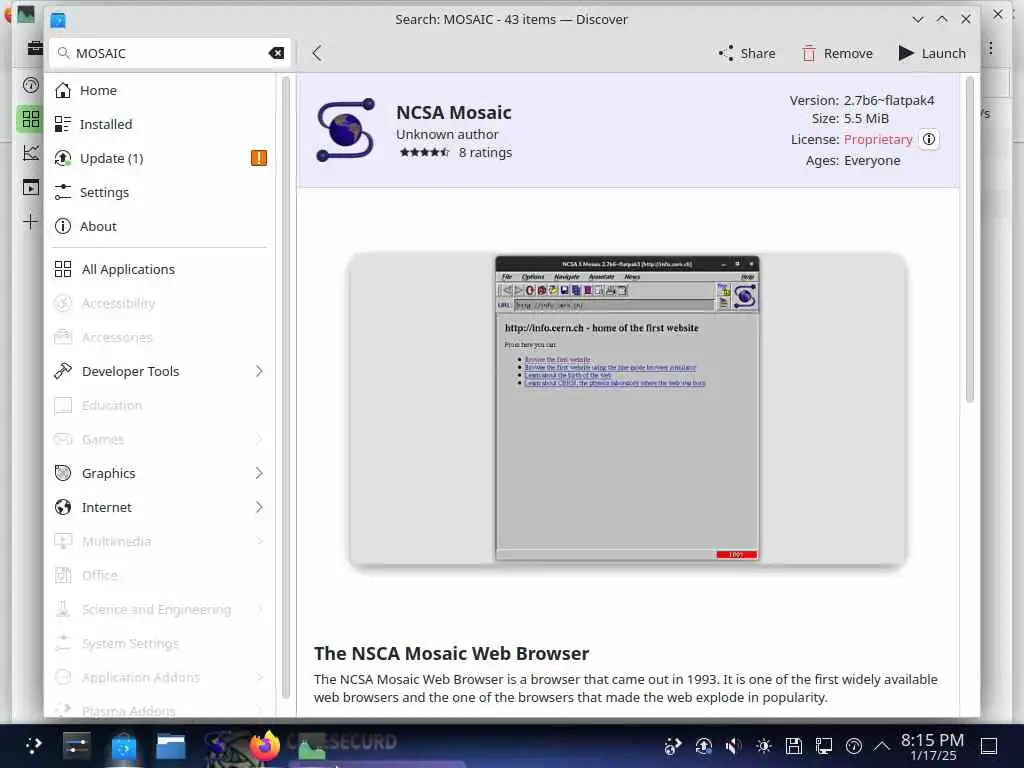
Task: Click the chart icon in background window
Action: tap(30, 153)
